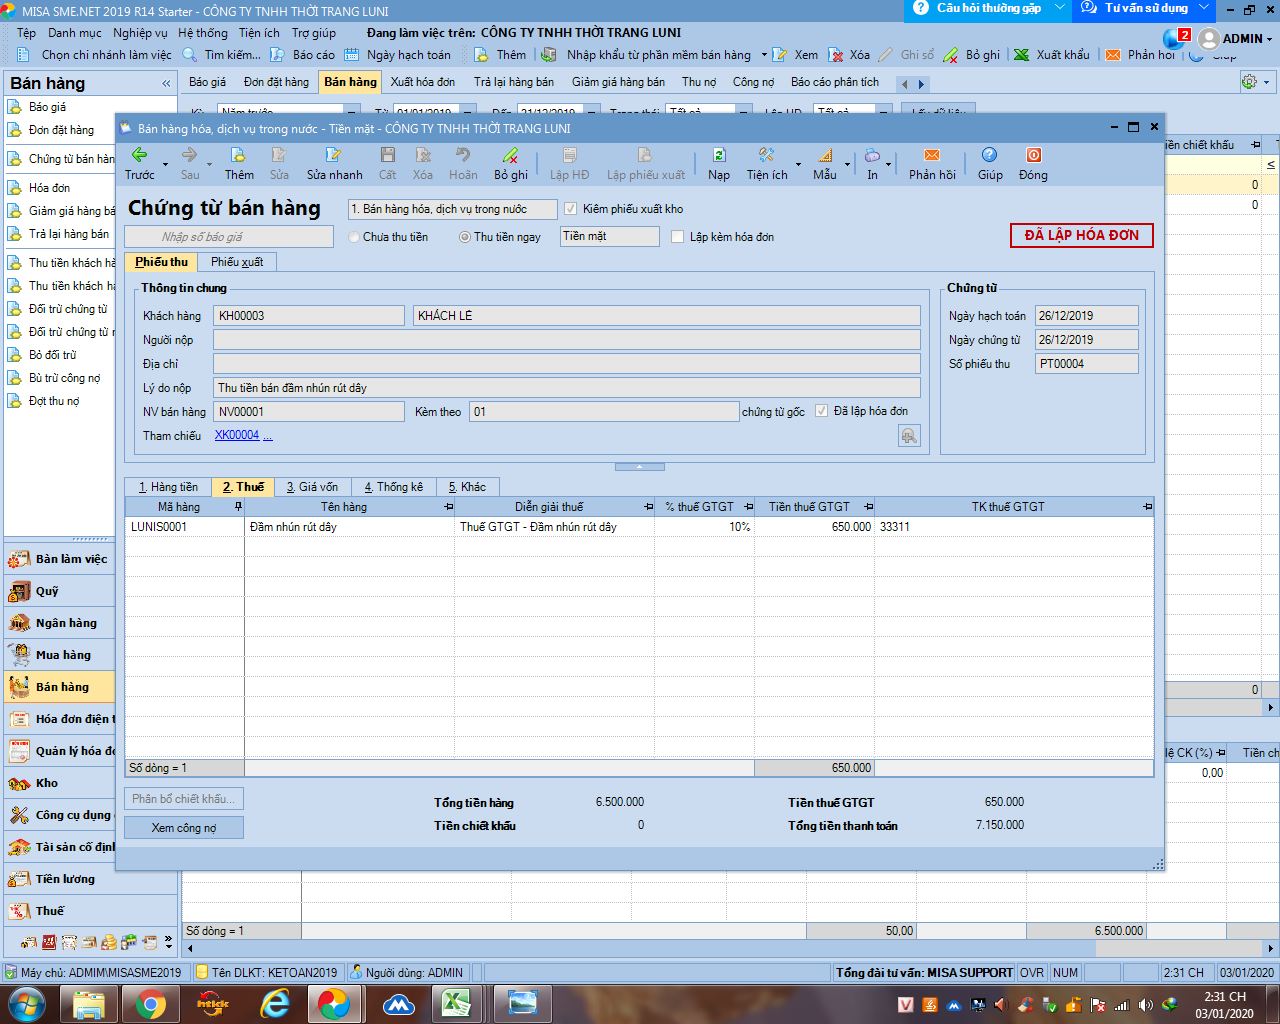Screen dimensions: 1280x1024
Task: Click the Phản hồi envelope icon
Action: click(931, 156)
